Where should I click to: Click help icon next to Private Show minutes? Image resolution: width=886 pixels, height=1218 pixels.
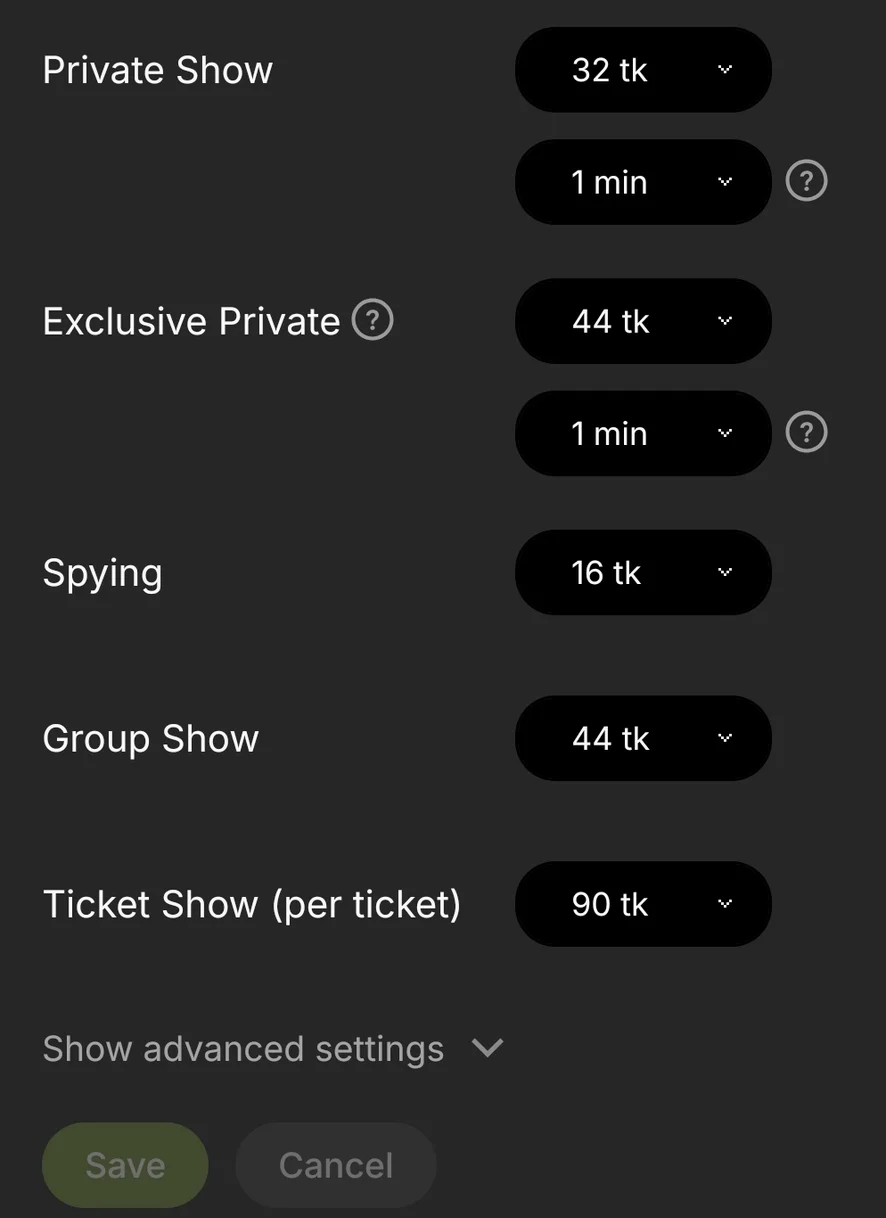click(x=806, y=182)
